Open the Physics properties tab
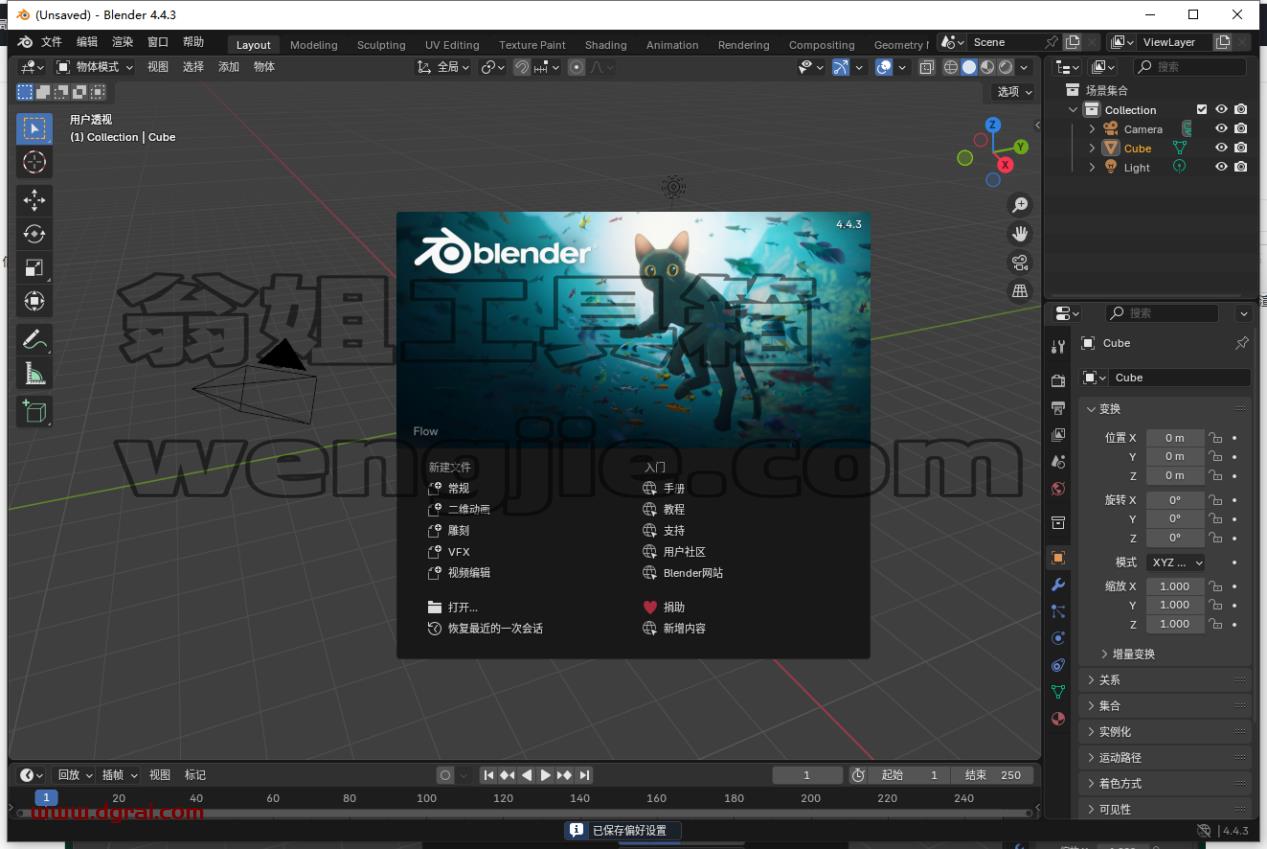 click(x=1058, y=638)
